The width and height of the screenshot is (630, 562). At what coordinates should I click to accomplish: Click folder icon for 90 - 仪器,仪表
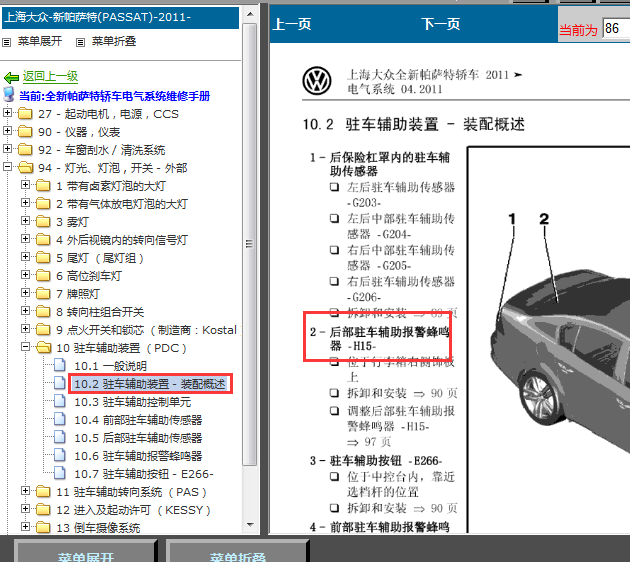(x=25, y=132)
